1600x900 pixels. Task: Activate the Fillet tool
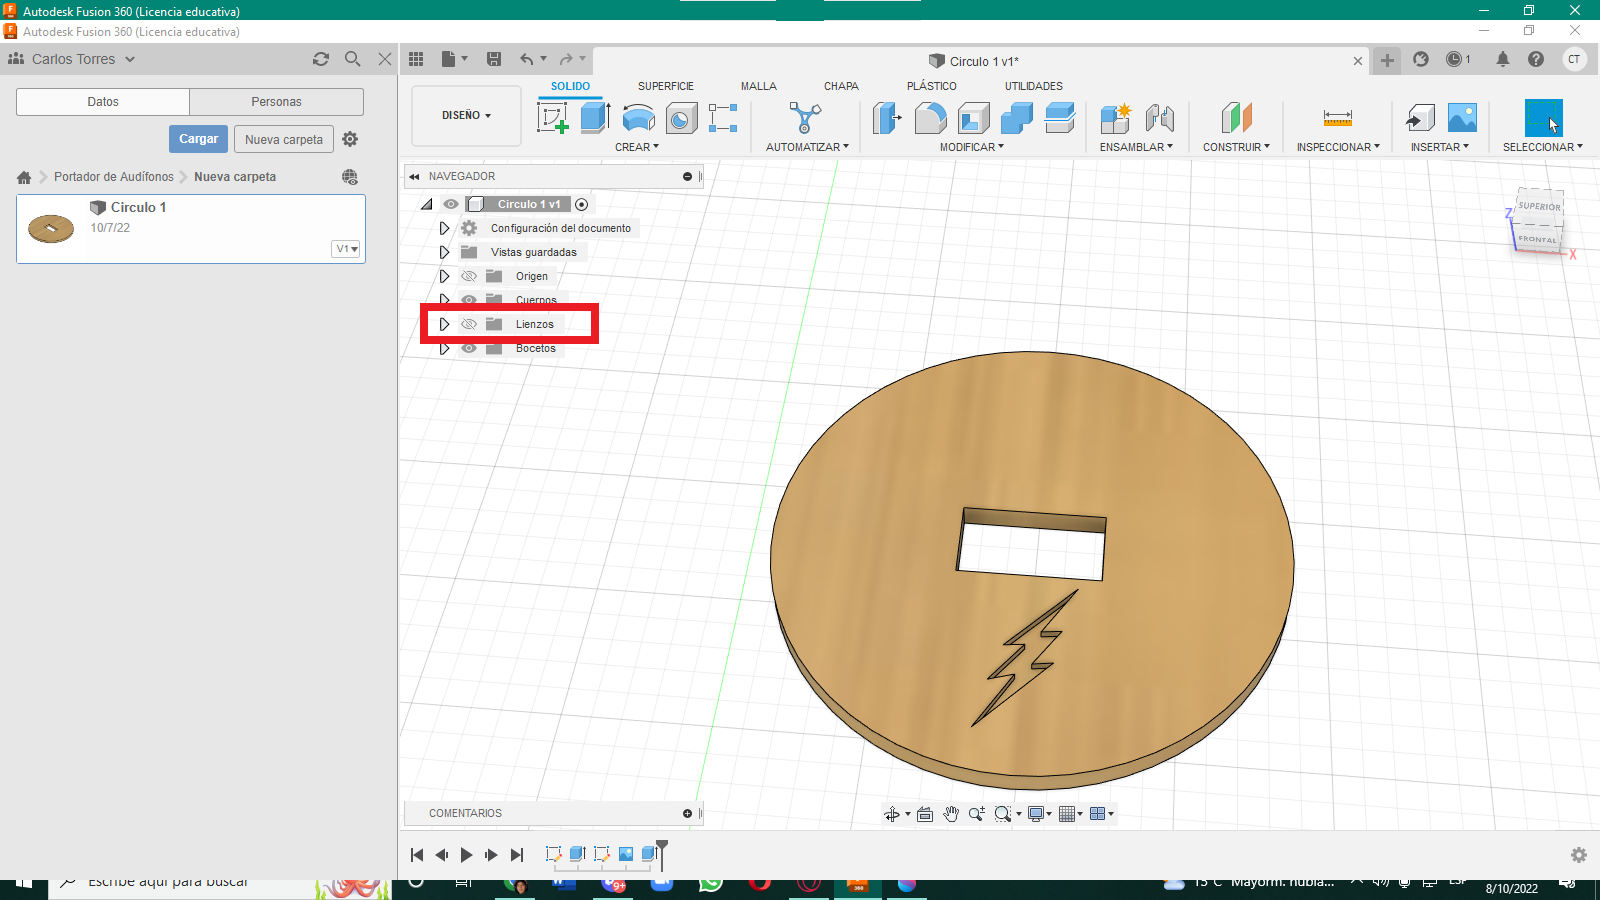click(x=930, y=118)
